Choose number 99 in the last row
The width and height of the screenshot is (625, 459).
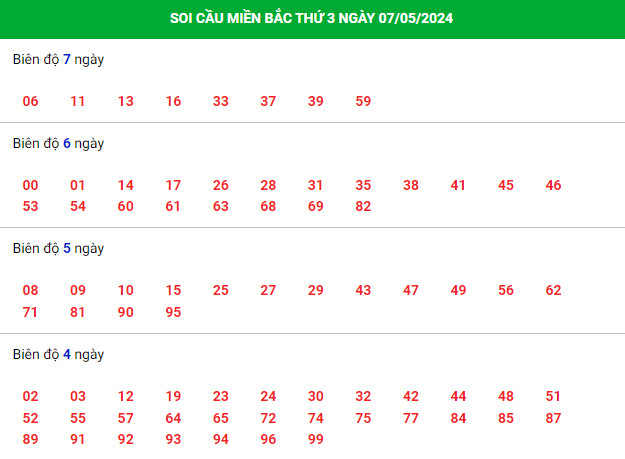(316, 439)
